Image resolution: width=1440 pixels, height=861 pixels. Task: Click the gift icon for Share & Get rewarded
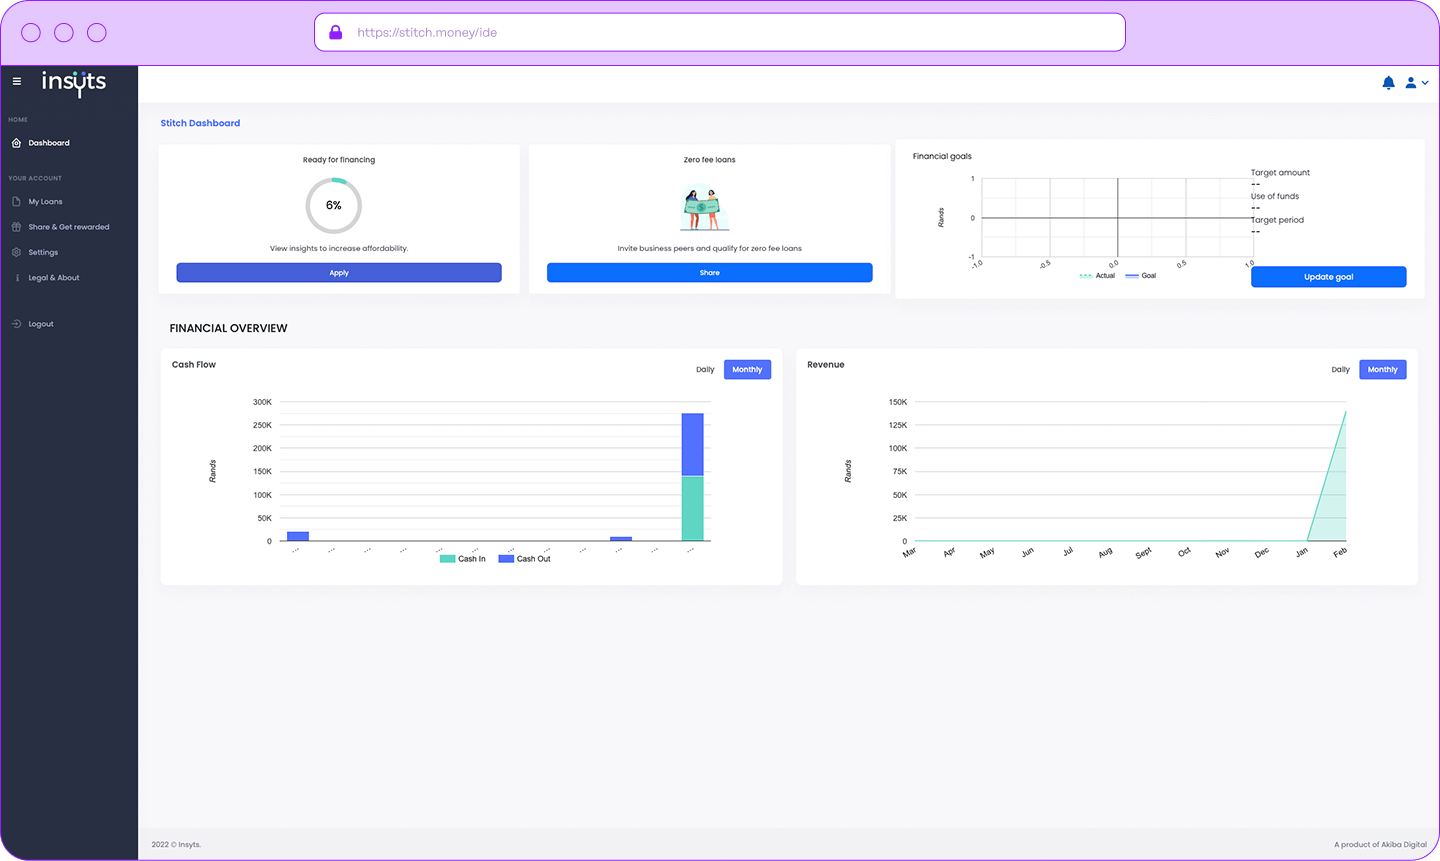tap(16, 227)
